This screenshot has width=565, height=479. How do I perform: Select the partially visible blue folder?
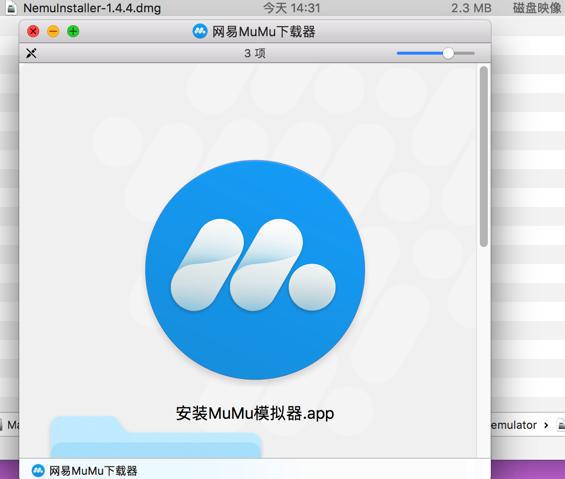click(155, 437)
